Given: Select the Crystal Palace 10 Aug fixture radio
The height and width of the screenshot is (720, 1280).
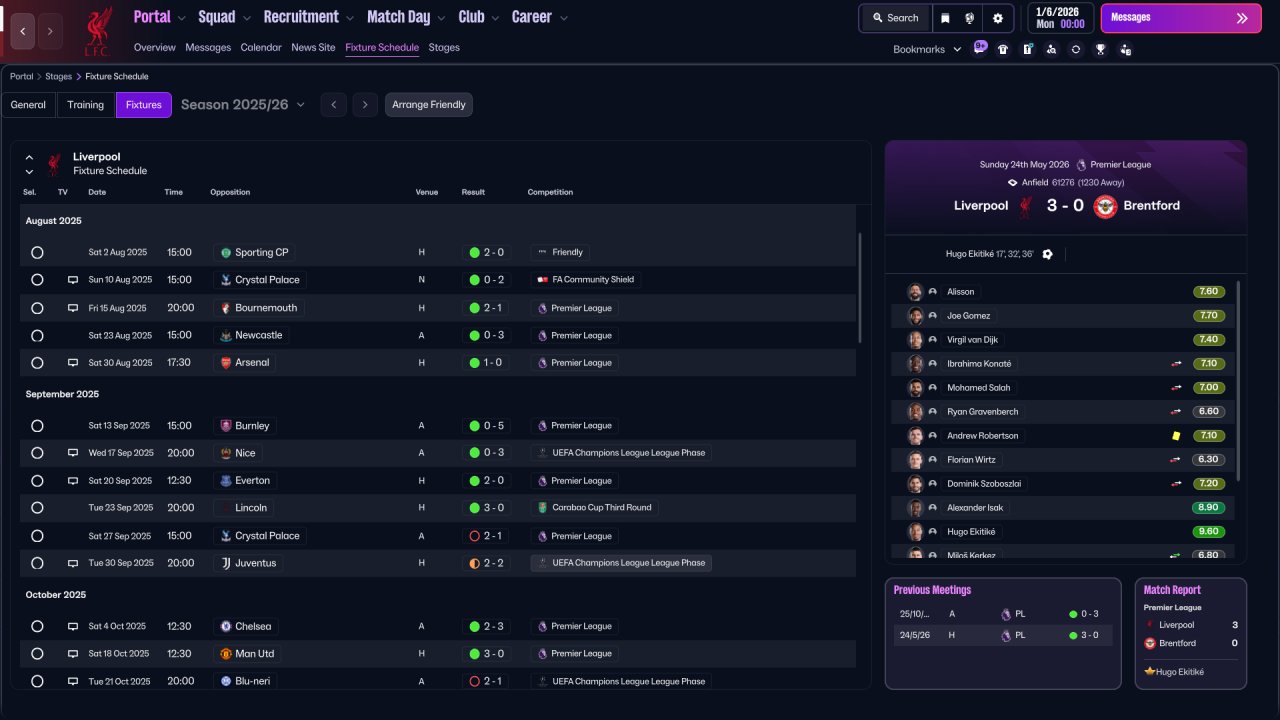Looking at the screenshot, I should click(37, 280).
